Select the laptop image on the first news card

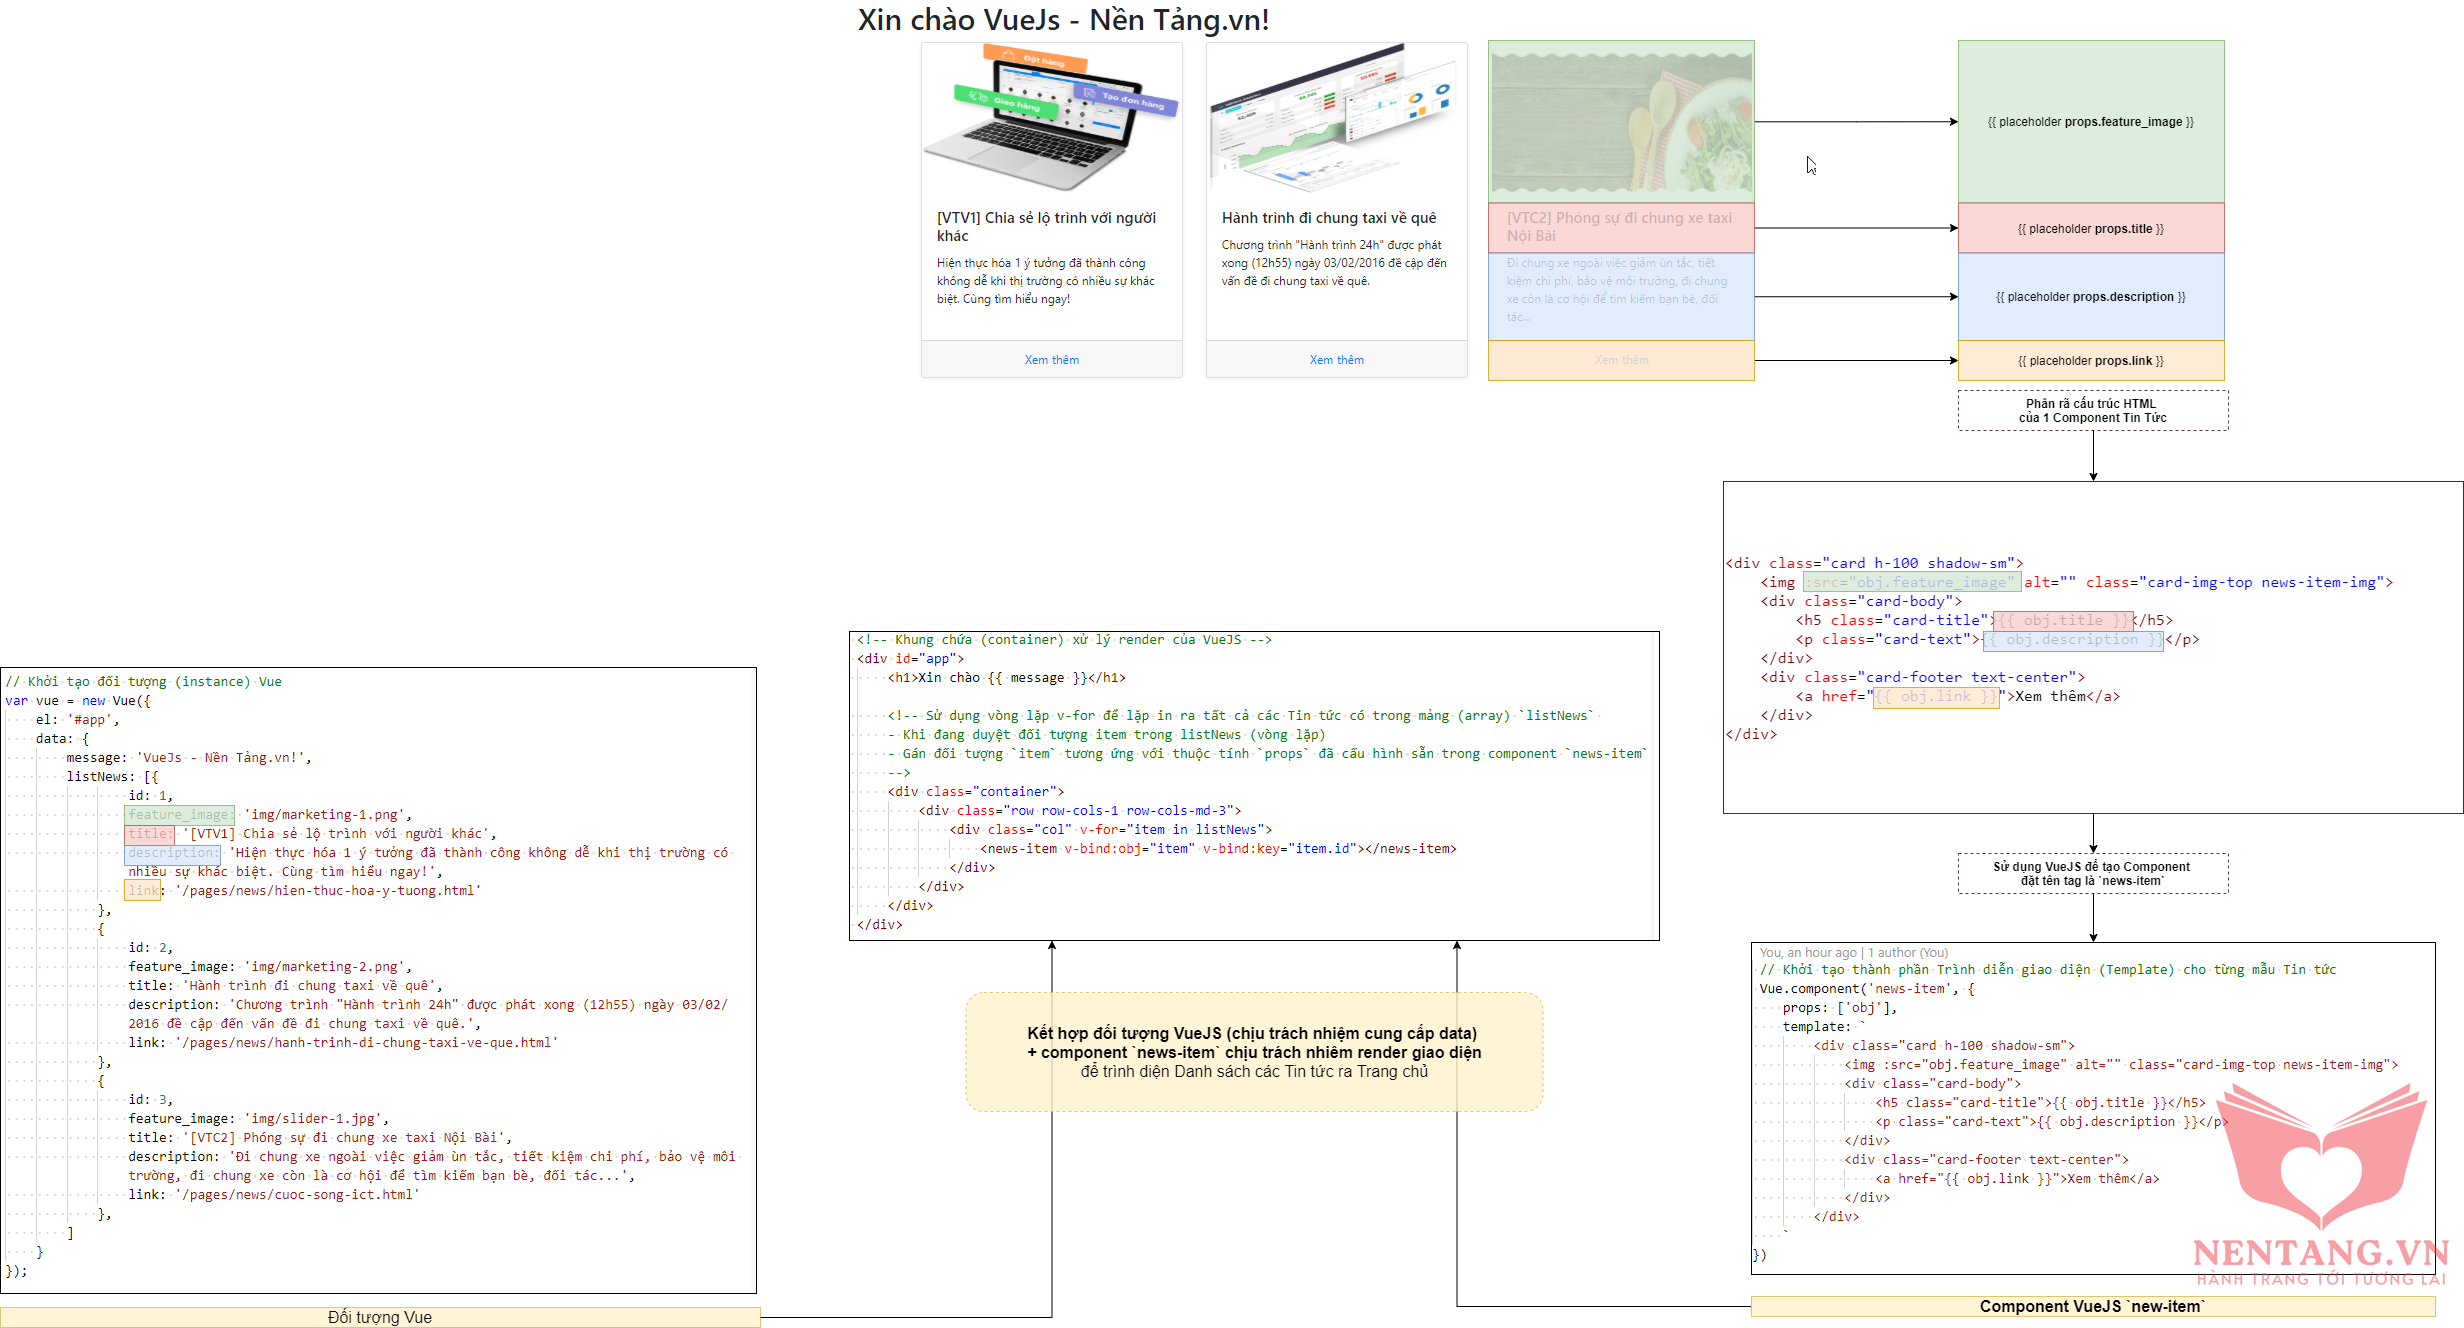coord(1051,120)
